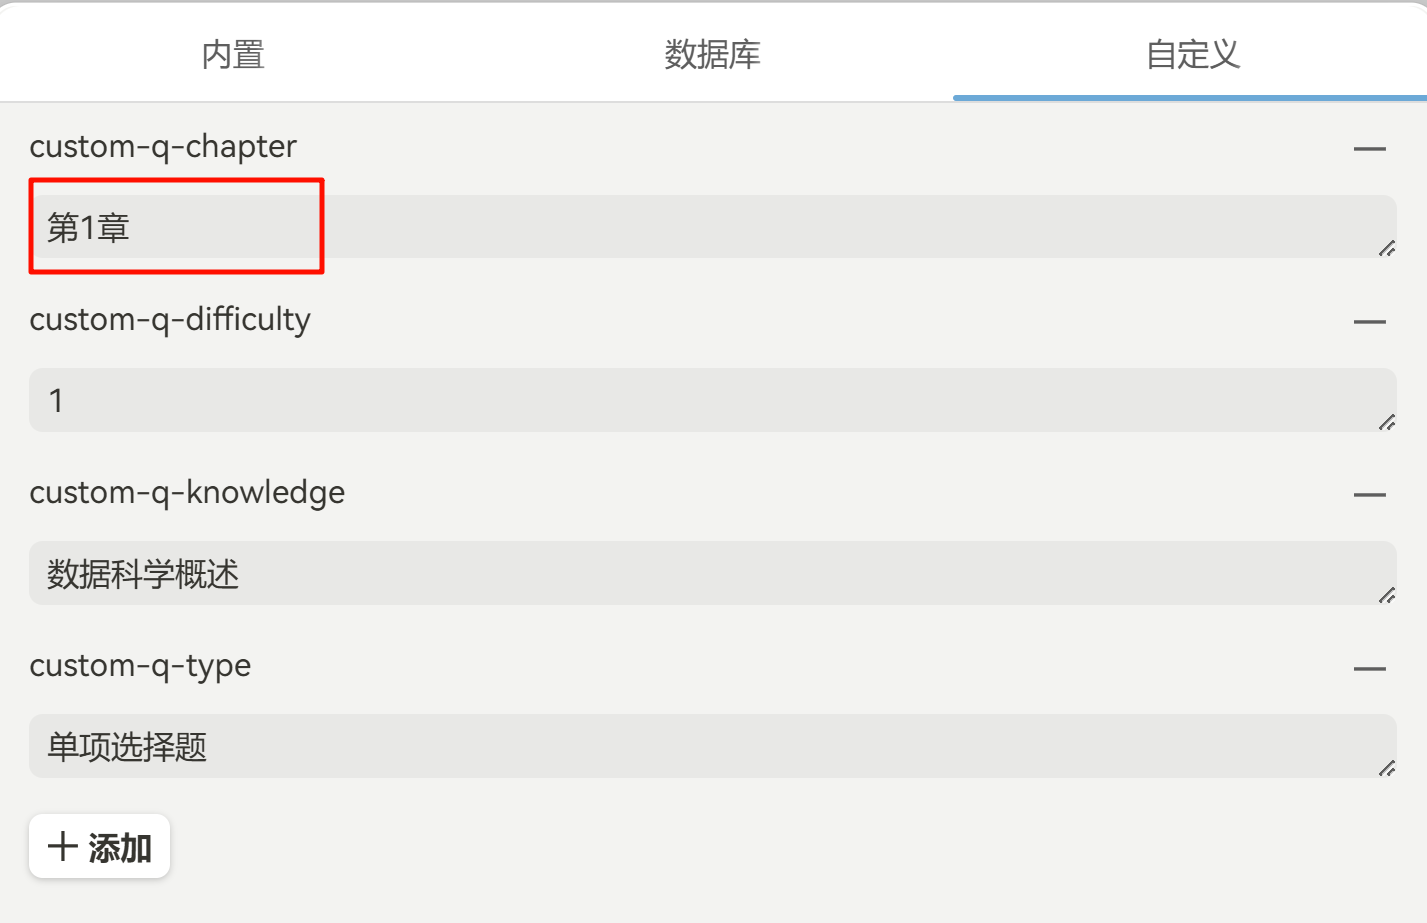The height and width of the screenshot is (923, 1427).
Task: Click the custom-q-difficulty attribute name
Action: coord(170,320)
